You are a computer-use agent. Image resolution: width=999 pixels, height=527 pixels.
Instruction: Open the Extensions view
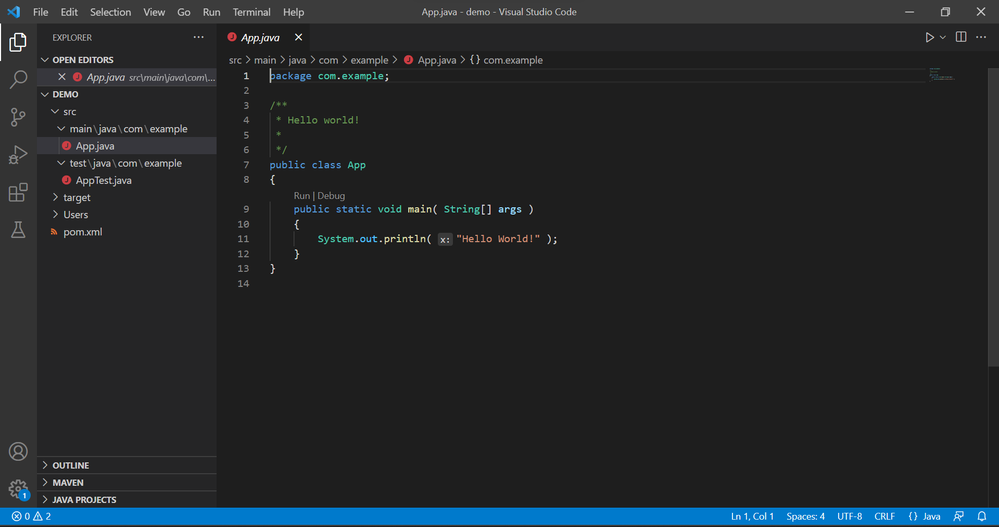18,192
